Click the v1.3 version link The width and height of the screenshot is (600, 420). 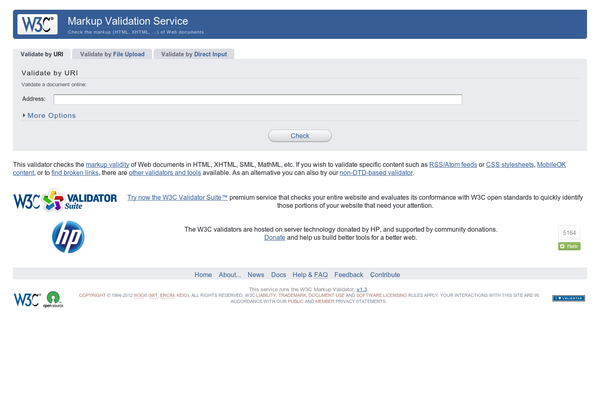362,290
